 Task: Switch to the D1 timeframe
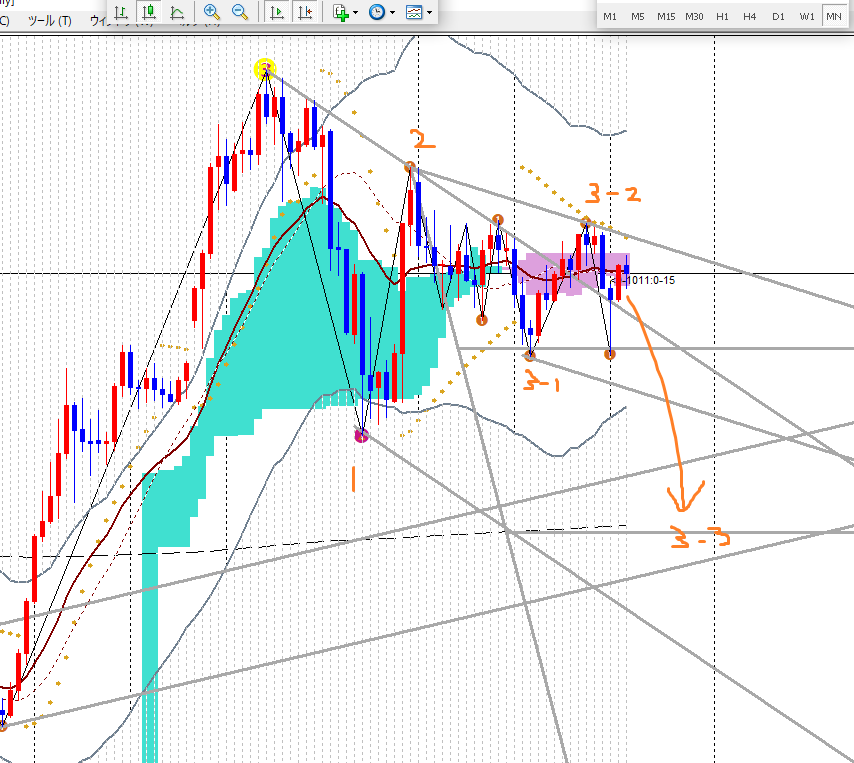pos(778,17)
